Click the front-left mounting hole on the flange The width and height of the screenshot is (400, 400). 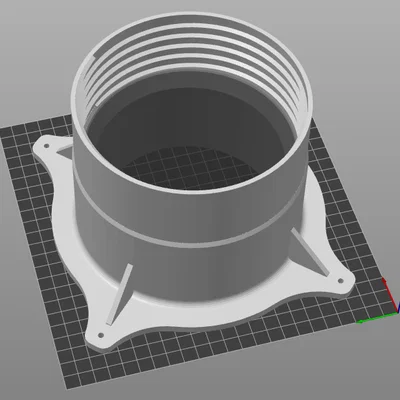(101, 335)
